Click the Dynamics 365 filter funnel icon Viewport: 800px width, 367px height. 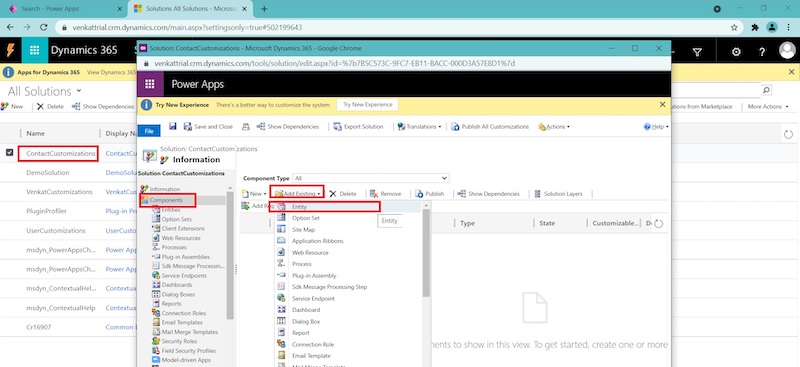[697, 52]
